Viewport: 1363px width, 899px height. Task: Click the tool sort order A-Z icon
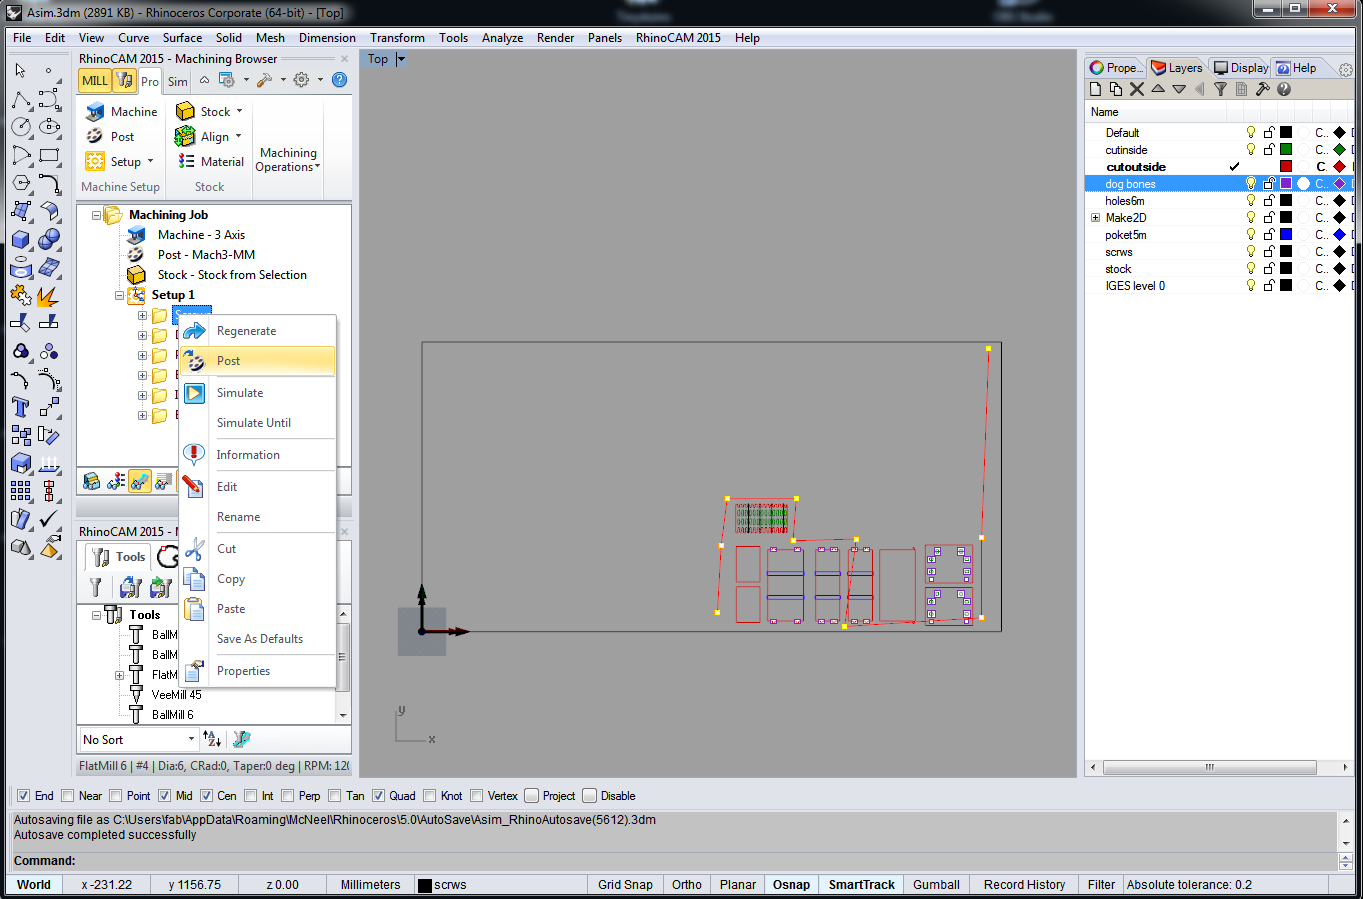coord(212,739)
